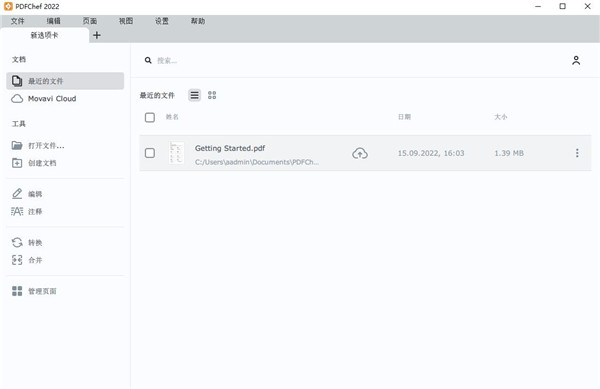
Task: Choose 合并 tool label in sidebar
Action: [35, 260]
